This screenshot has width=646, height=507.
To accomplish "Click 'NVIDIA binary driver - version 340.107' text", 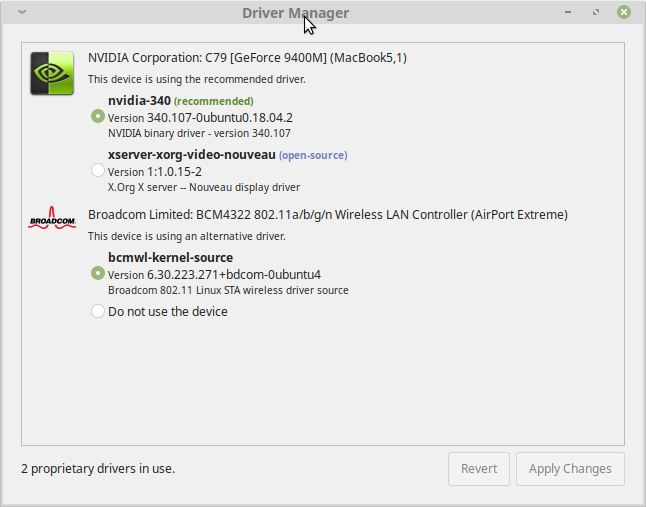I will point(199,133).
